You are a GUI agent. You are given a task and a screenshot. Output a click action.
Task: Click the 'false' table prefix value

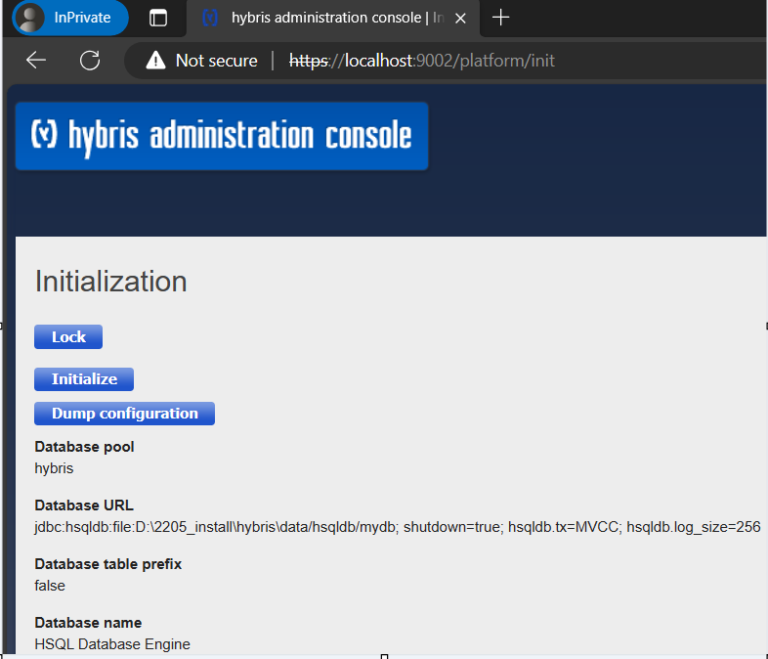[49, 586]
